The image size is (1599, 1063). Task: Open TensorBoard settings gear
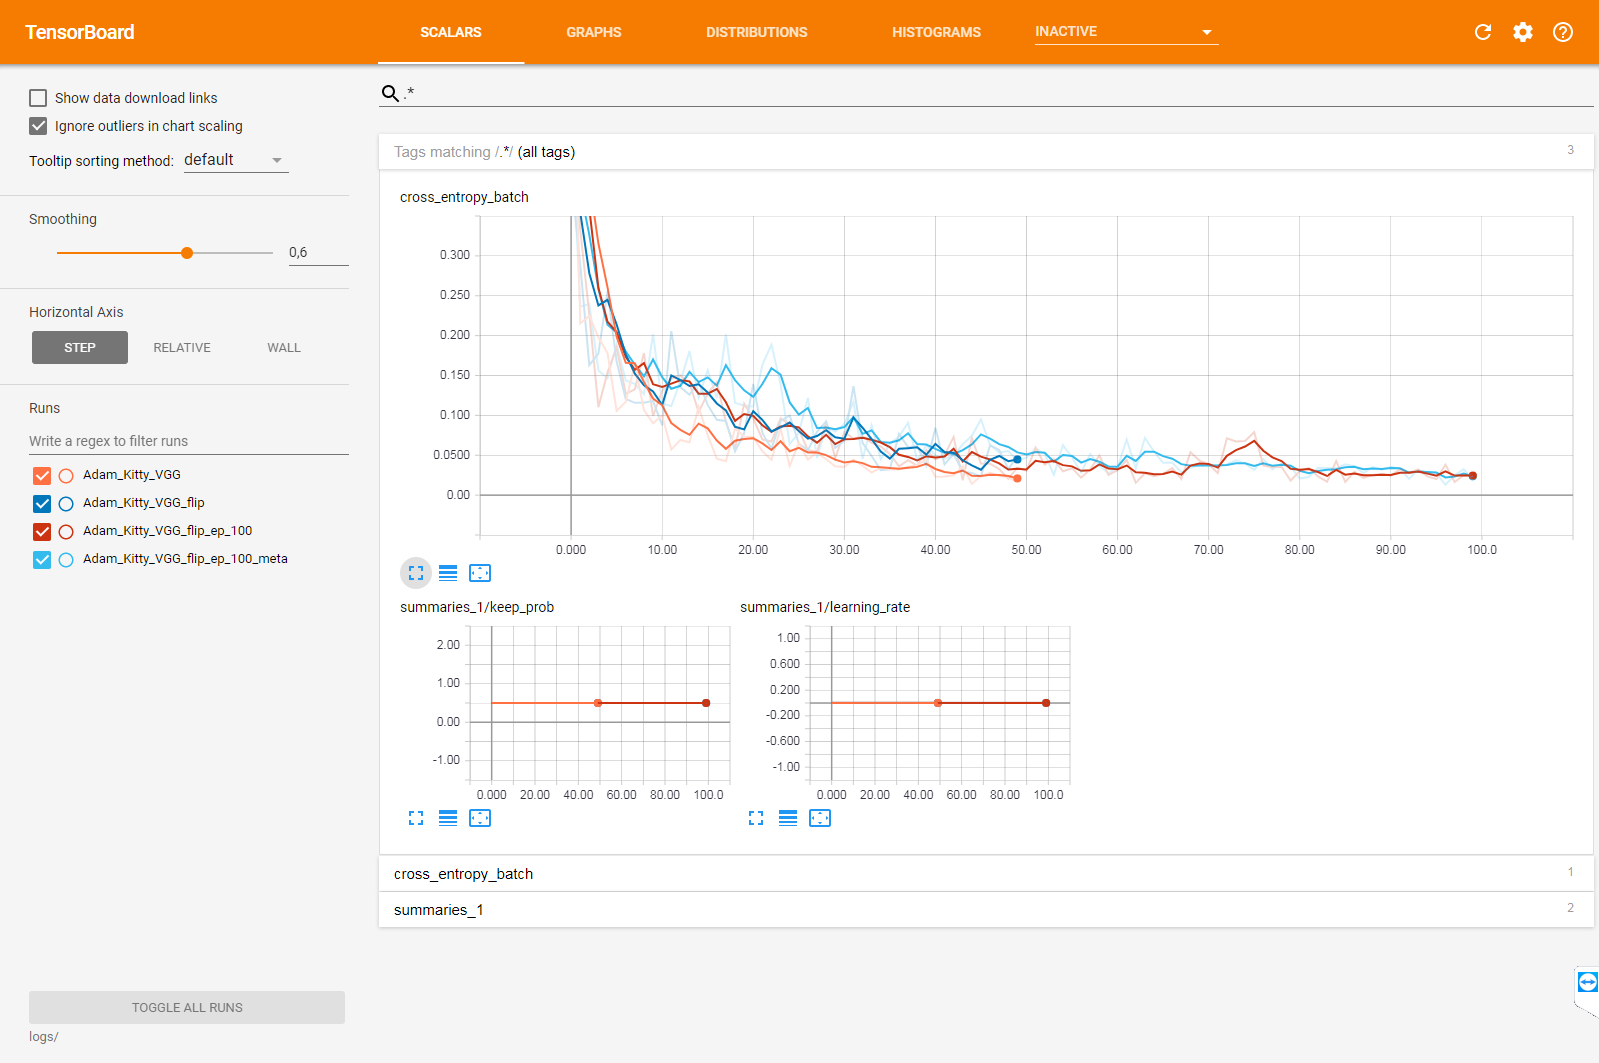[1523, 32]
